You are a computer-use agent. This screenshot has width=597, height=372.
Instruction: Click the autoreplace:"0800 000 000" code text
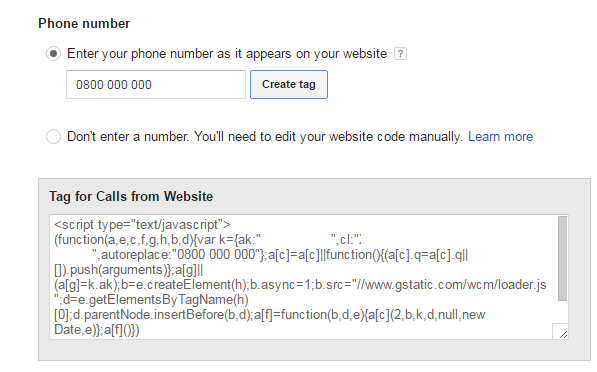pos(180,255)
